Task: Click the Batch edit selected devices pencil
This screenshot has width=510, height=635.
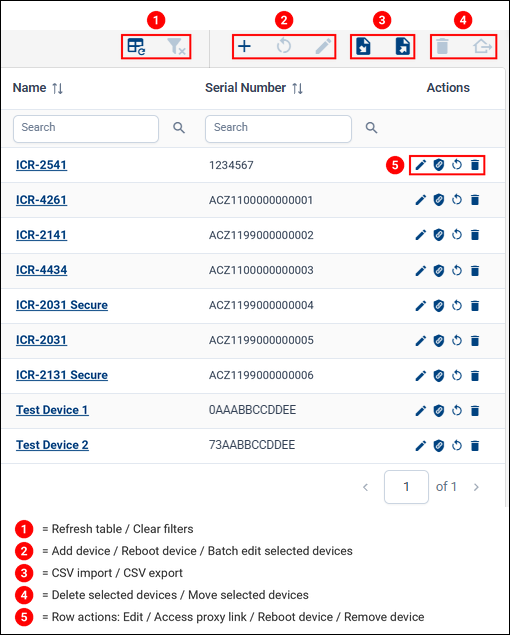Action: tap(323, 46)
